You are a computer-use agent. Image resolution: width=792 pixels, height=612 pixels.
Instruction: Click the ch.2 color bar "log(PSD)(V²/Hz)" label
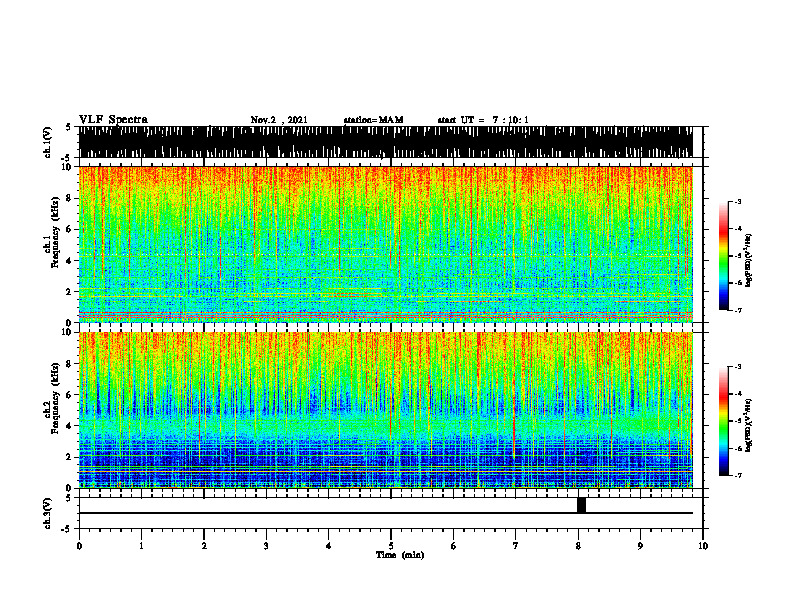(749, 424)
